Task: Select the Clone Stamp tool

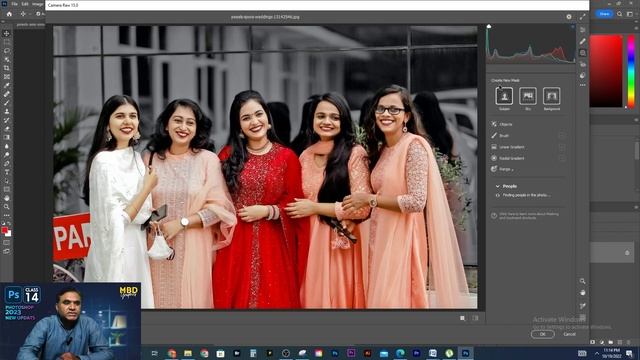Action: (6, 111)
